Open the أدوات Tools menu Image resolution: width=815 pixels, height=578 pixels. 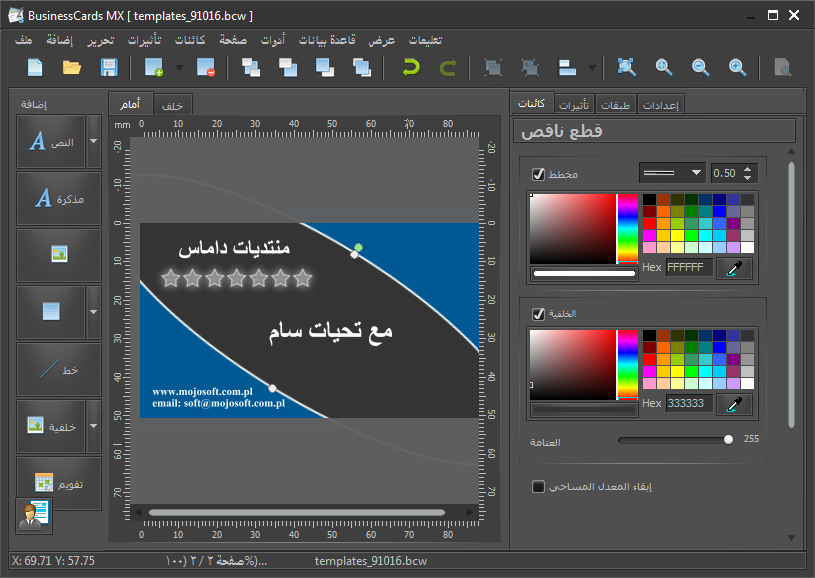point(273,40)
